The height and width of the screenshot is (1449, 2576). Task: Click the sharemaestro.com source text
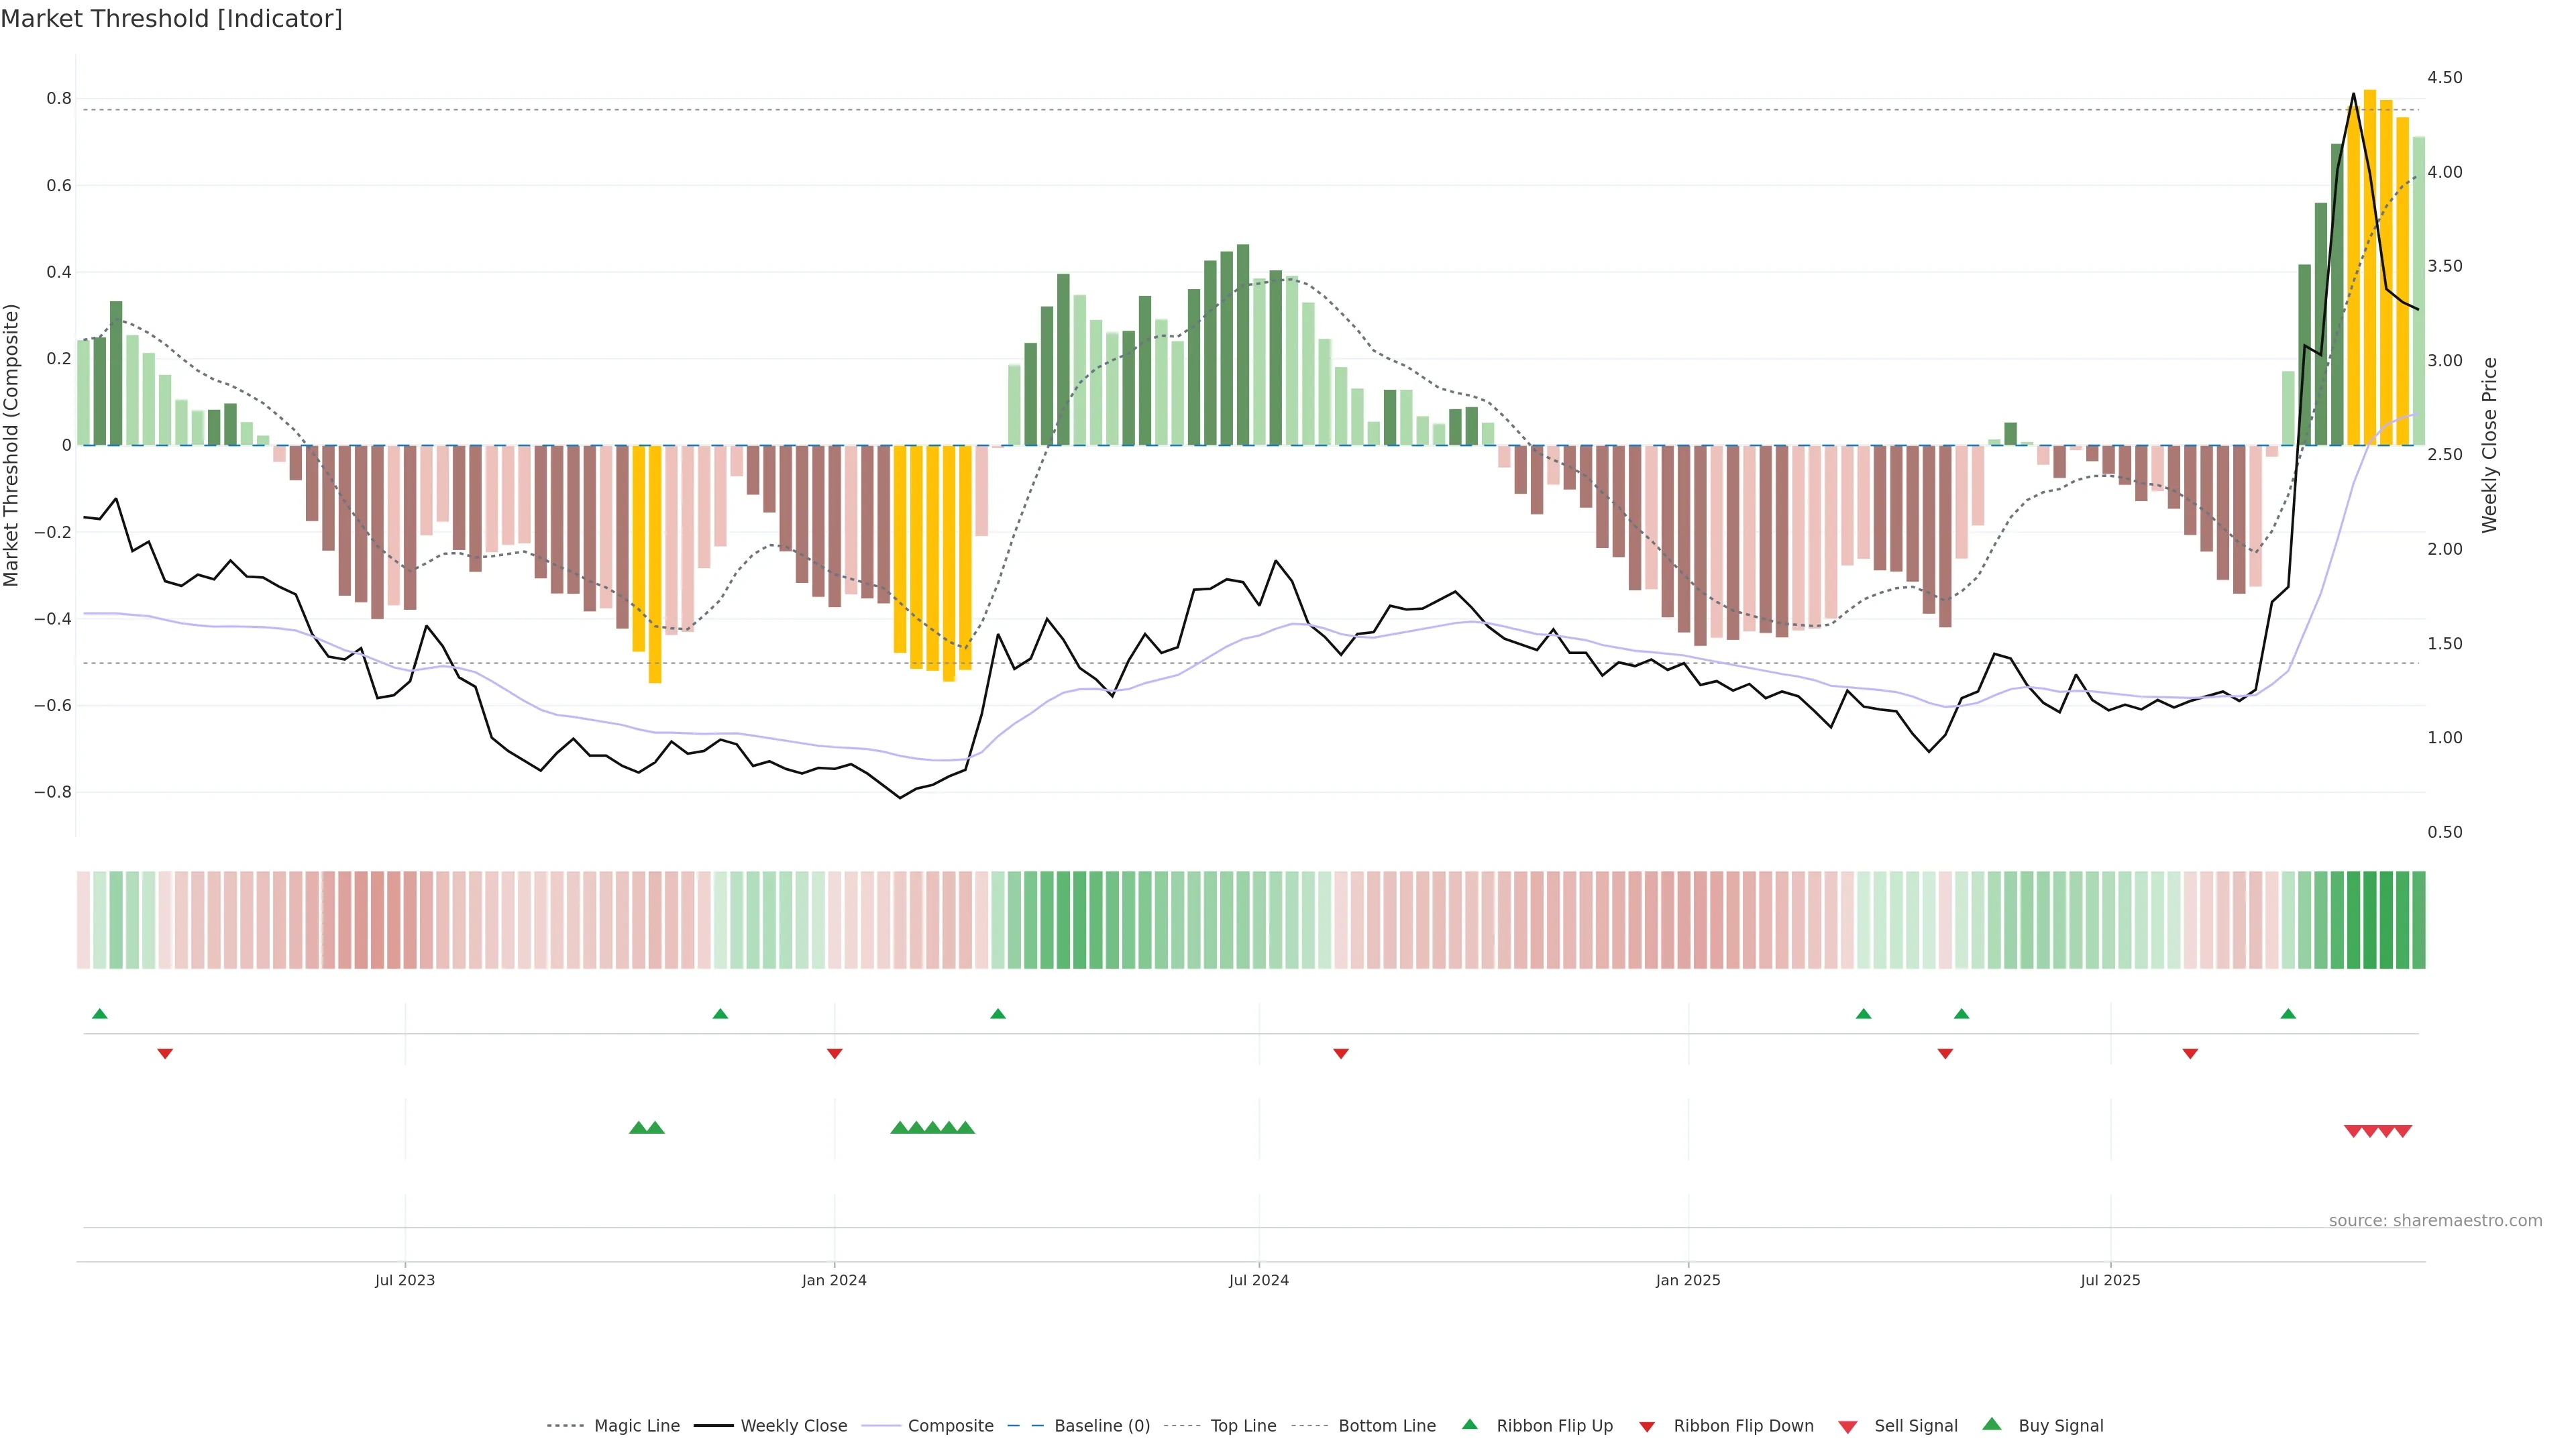click(2435, 1220)
